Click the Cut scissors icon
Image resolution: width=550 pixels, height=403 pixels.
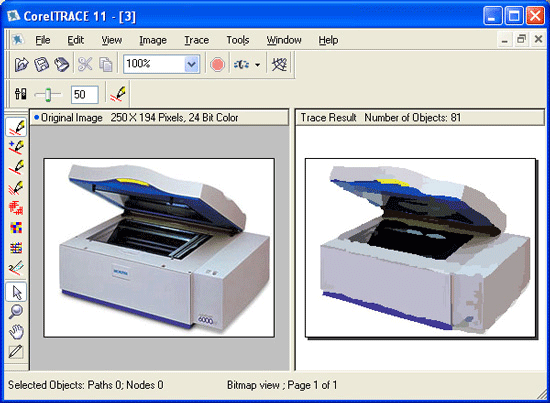pos(85,65)
